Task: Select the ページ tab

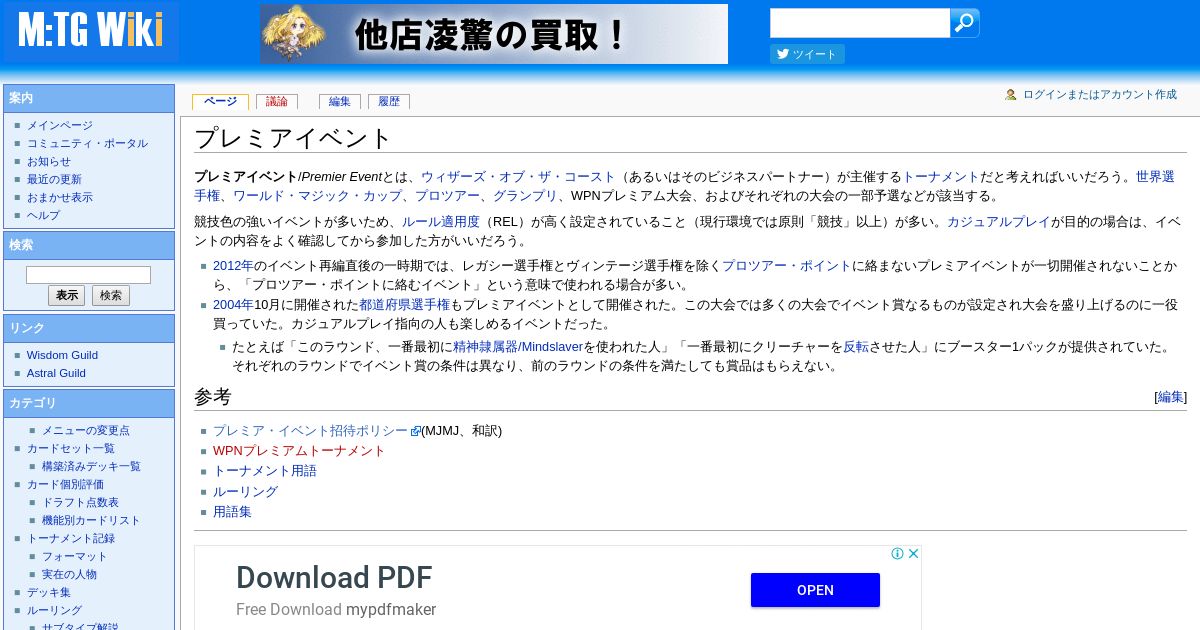Action: pyautogui.click(x=220, y=101)
